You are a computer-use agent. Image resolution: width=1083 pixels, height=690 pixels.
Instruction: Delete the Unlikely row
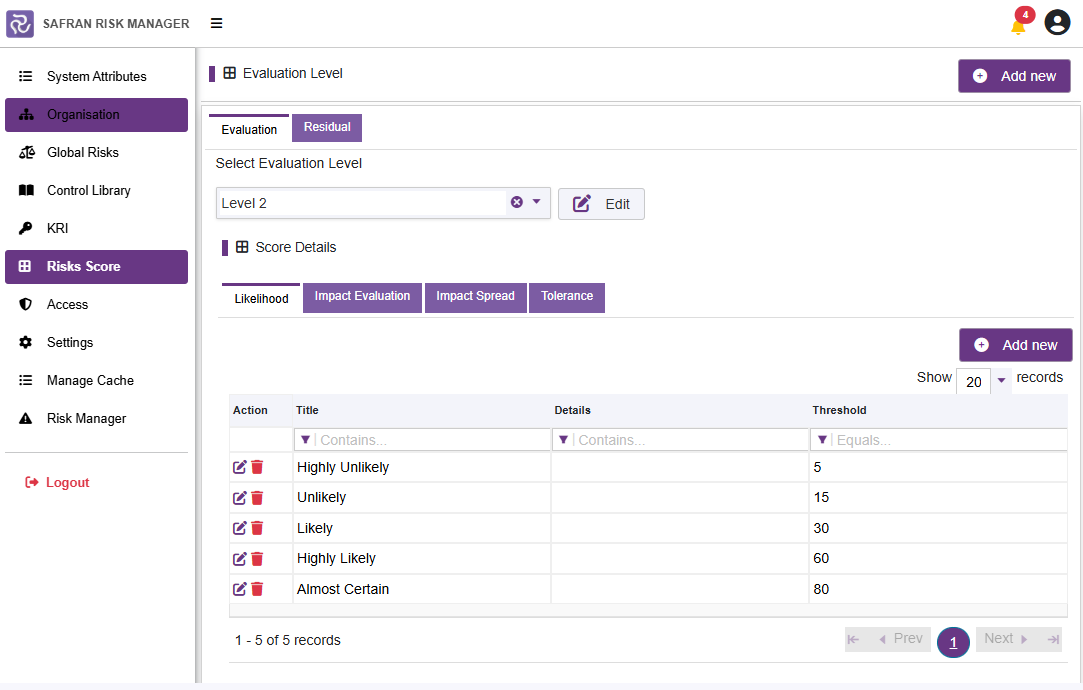[257, 498]
